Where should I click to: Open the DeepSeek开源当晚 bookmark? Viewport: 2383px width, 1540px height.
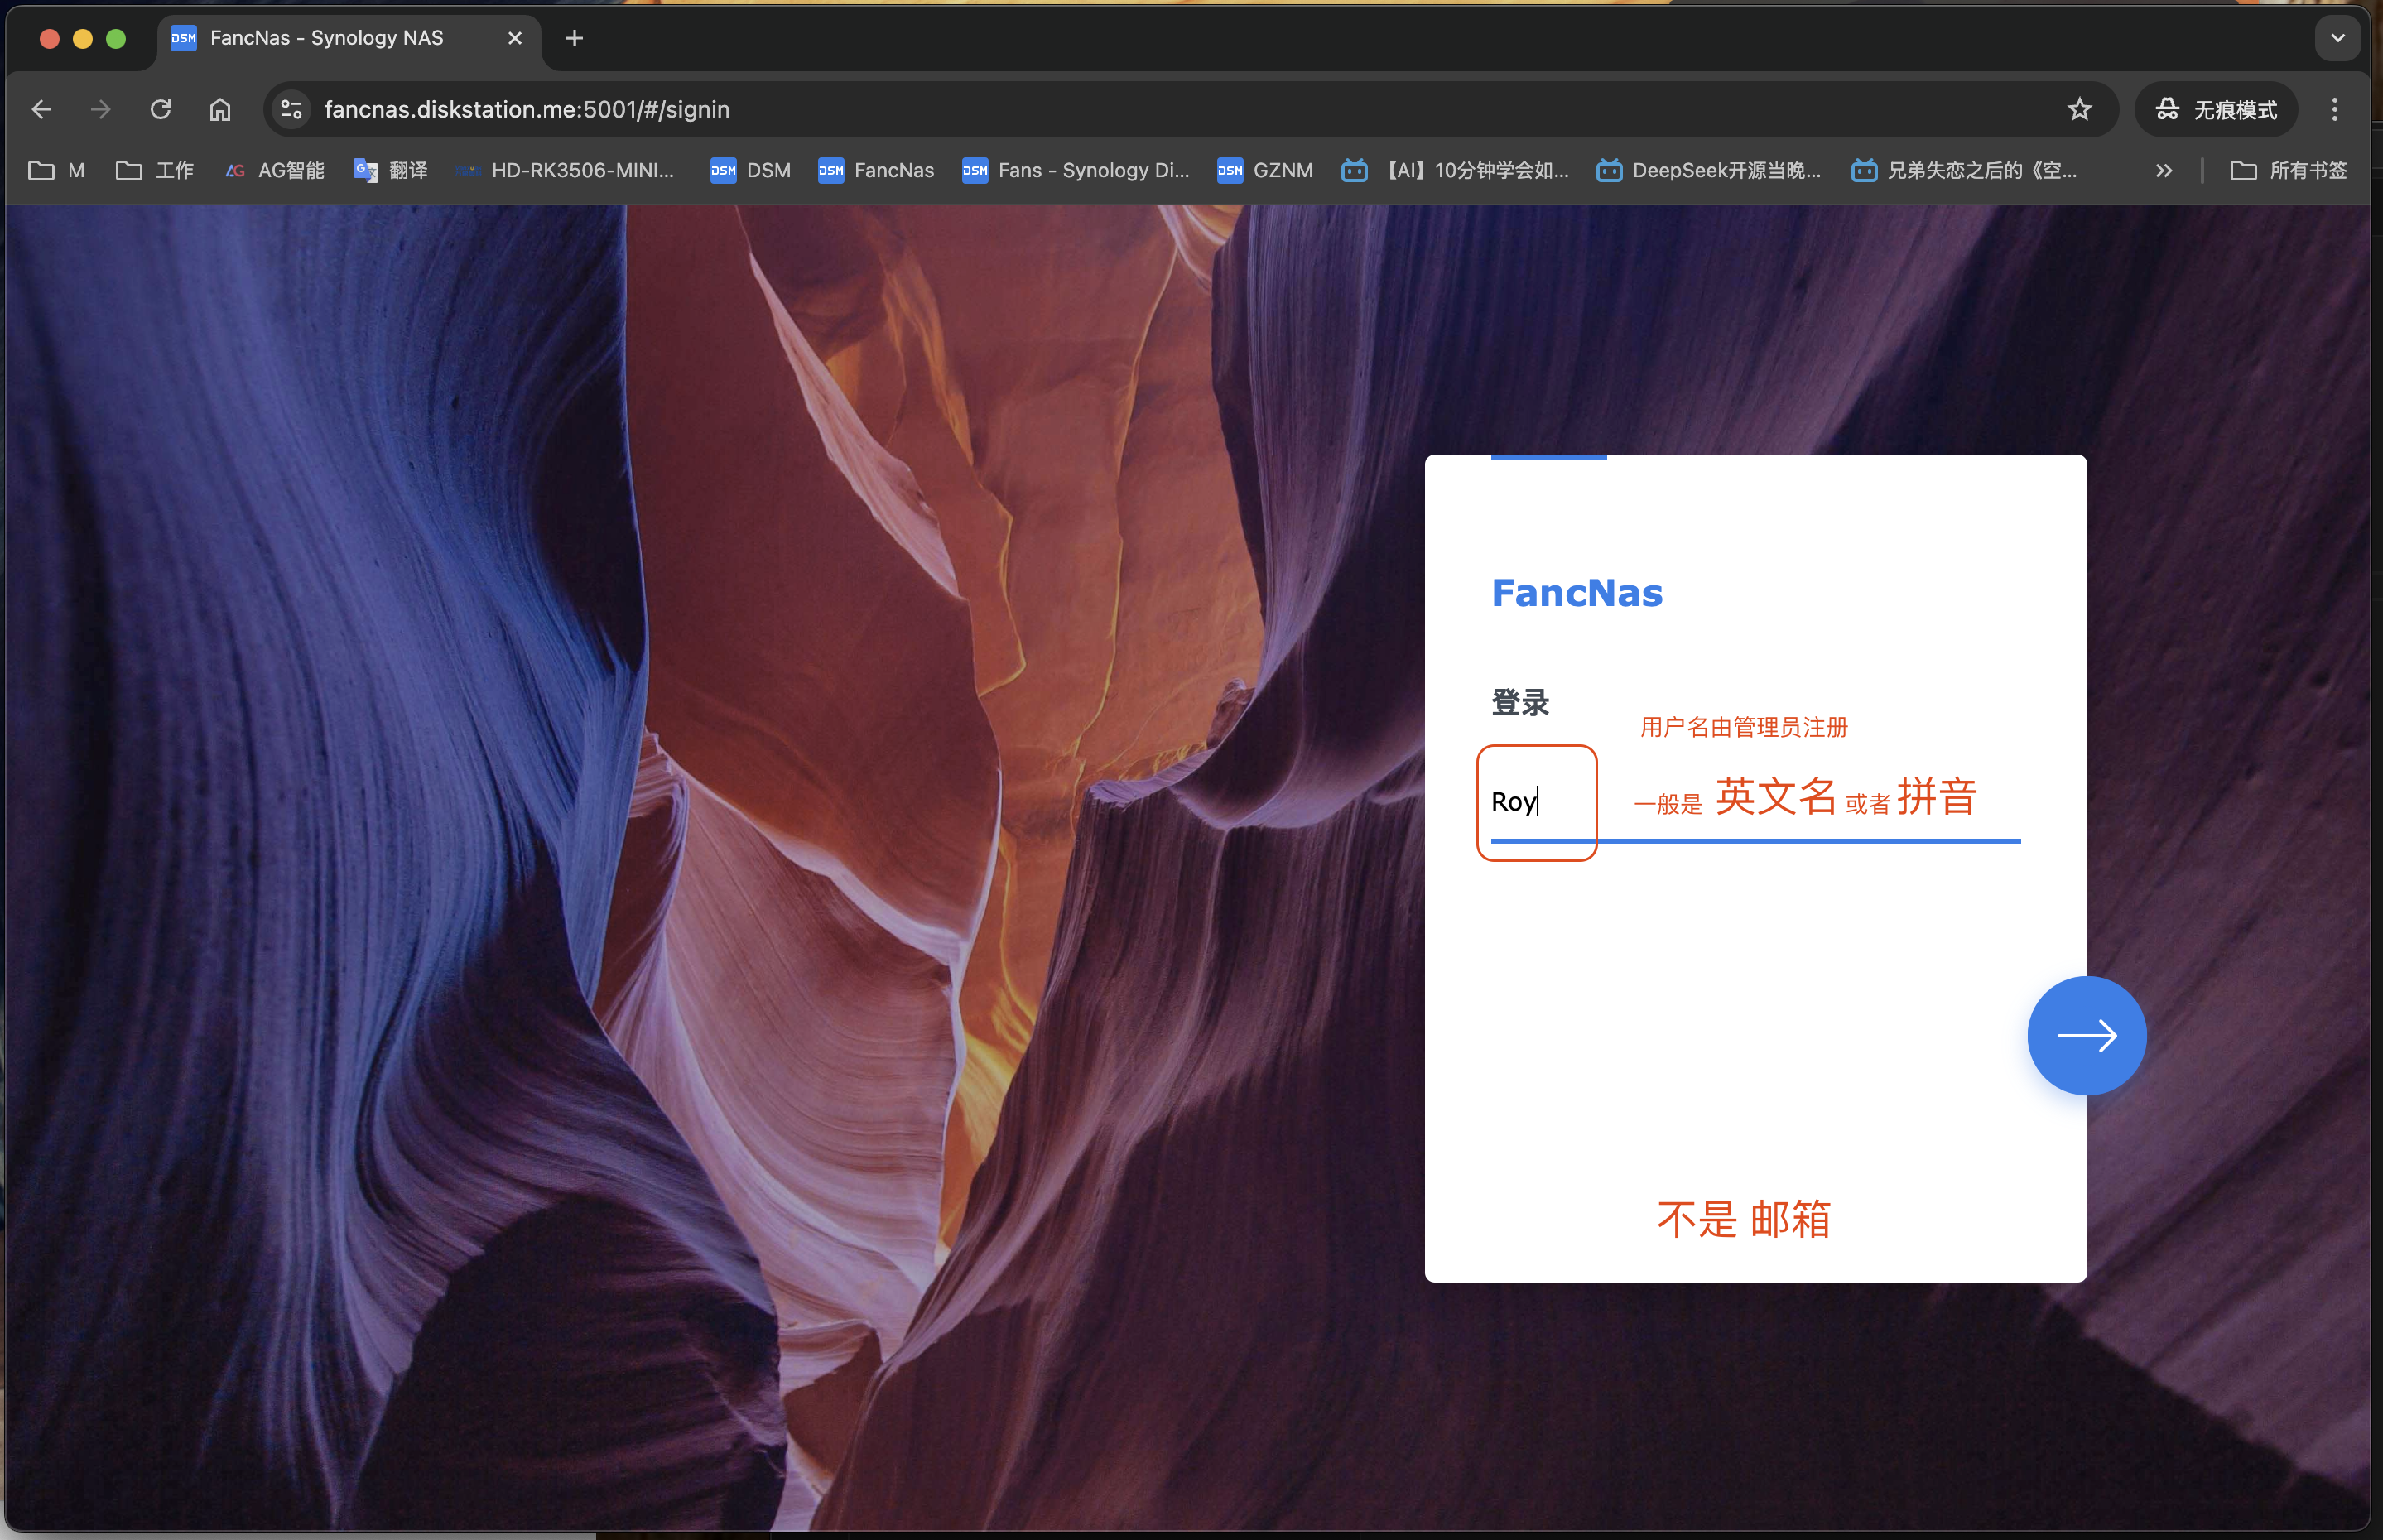pos(1709,170)
